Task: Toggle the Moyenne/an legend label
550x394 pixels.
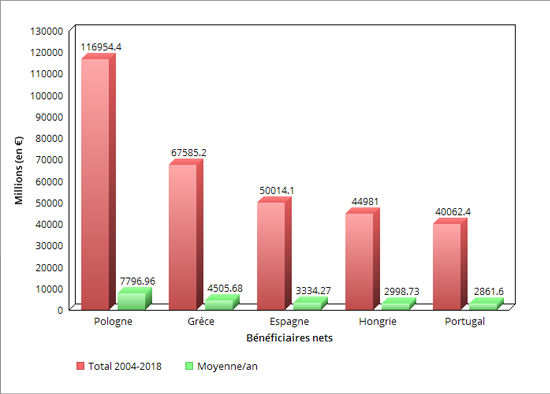Action: click(227, 366)
